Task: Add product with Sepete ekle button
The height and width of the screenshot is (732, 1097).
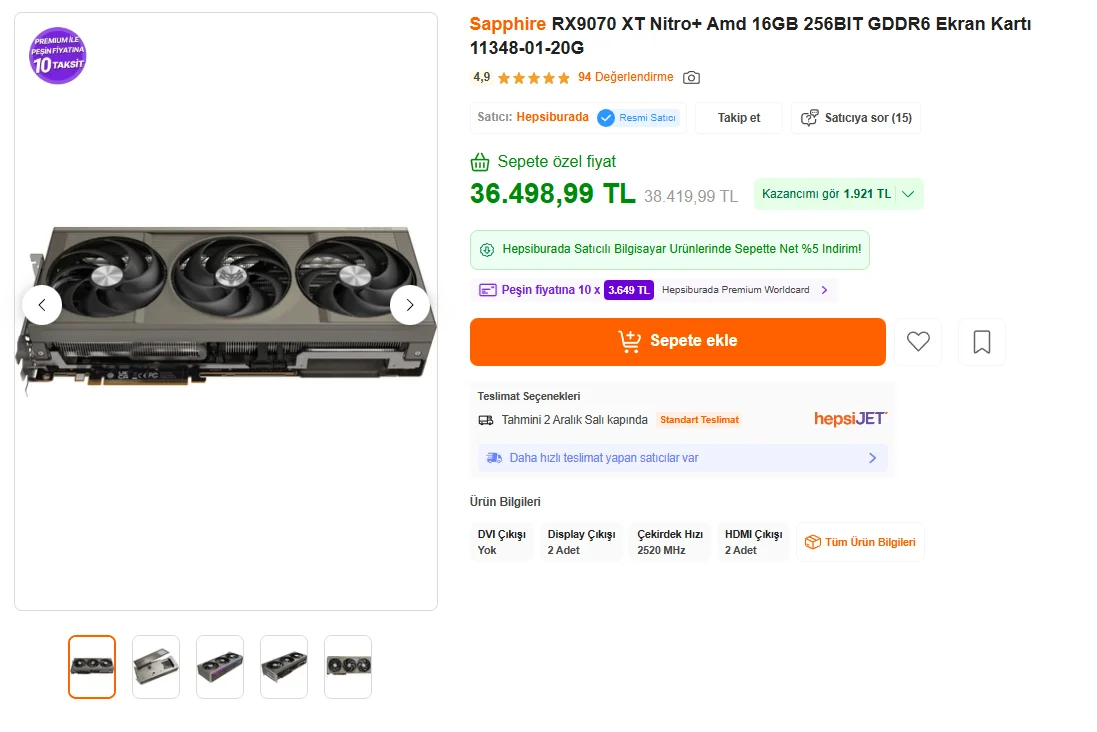Action: click(x=678, y=342)
